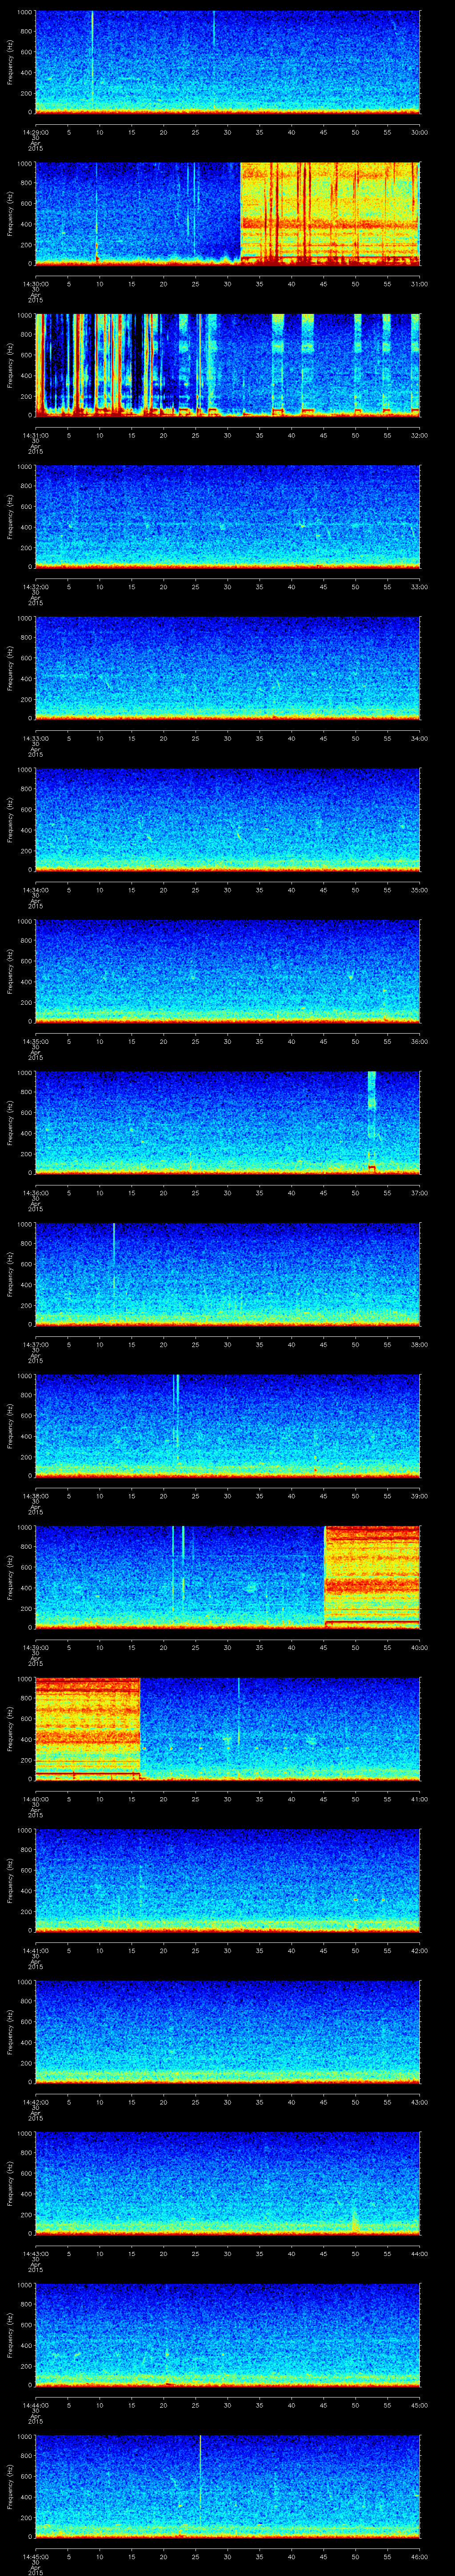The height and width of the screenshot is (2576, 455).
Task: Click the spectrogram panel starting at 14:34:00
Action: pyautogui.click(x=228, y=819)
